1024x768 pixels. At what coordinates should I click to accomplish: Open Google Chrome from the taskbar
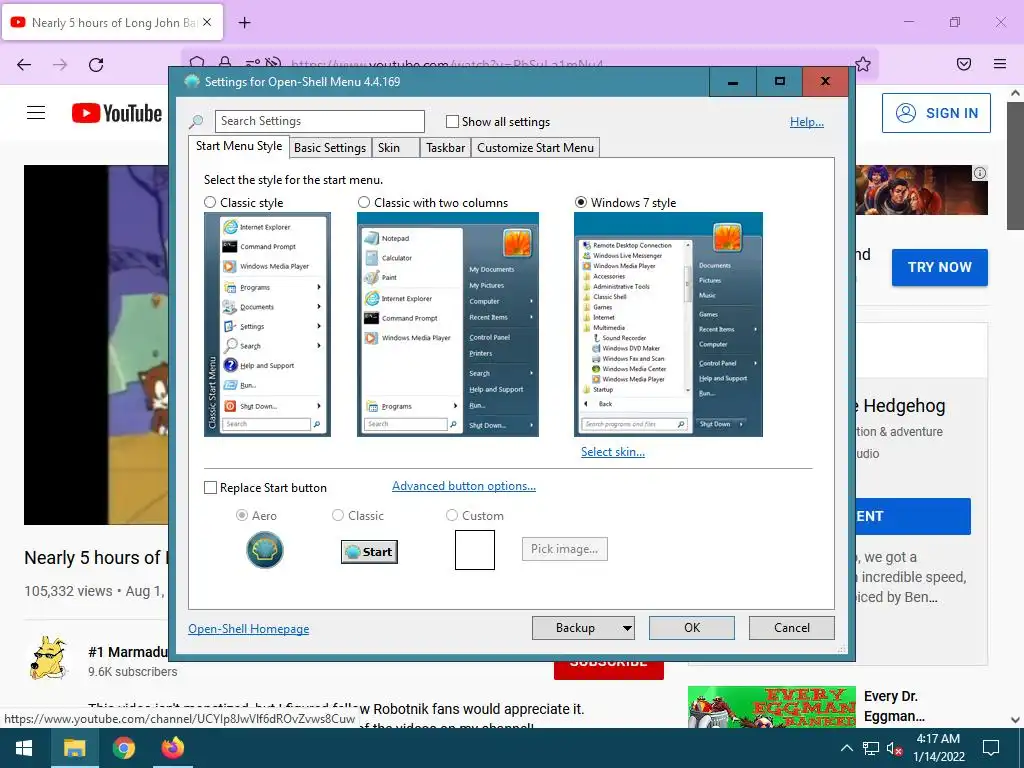[x=123, y=748]
